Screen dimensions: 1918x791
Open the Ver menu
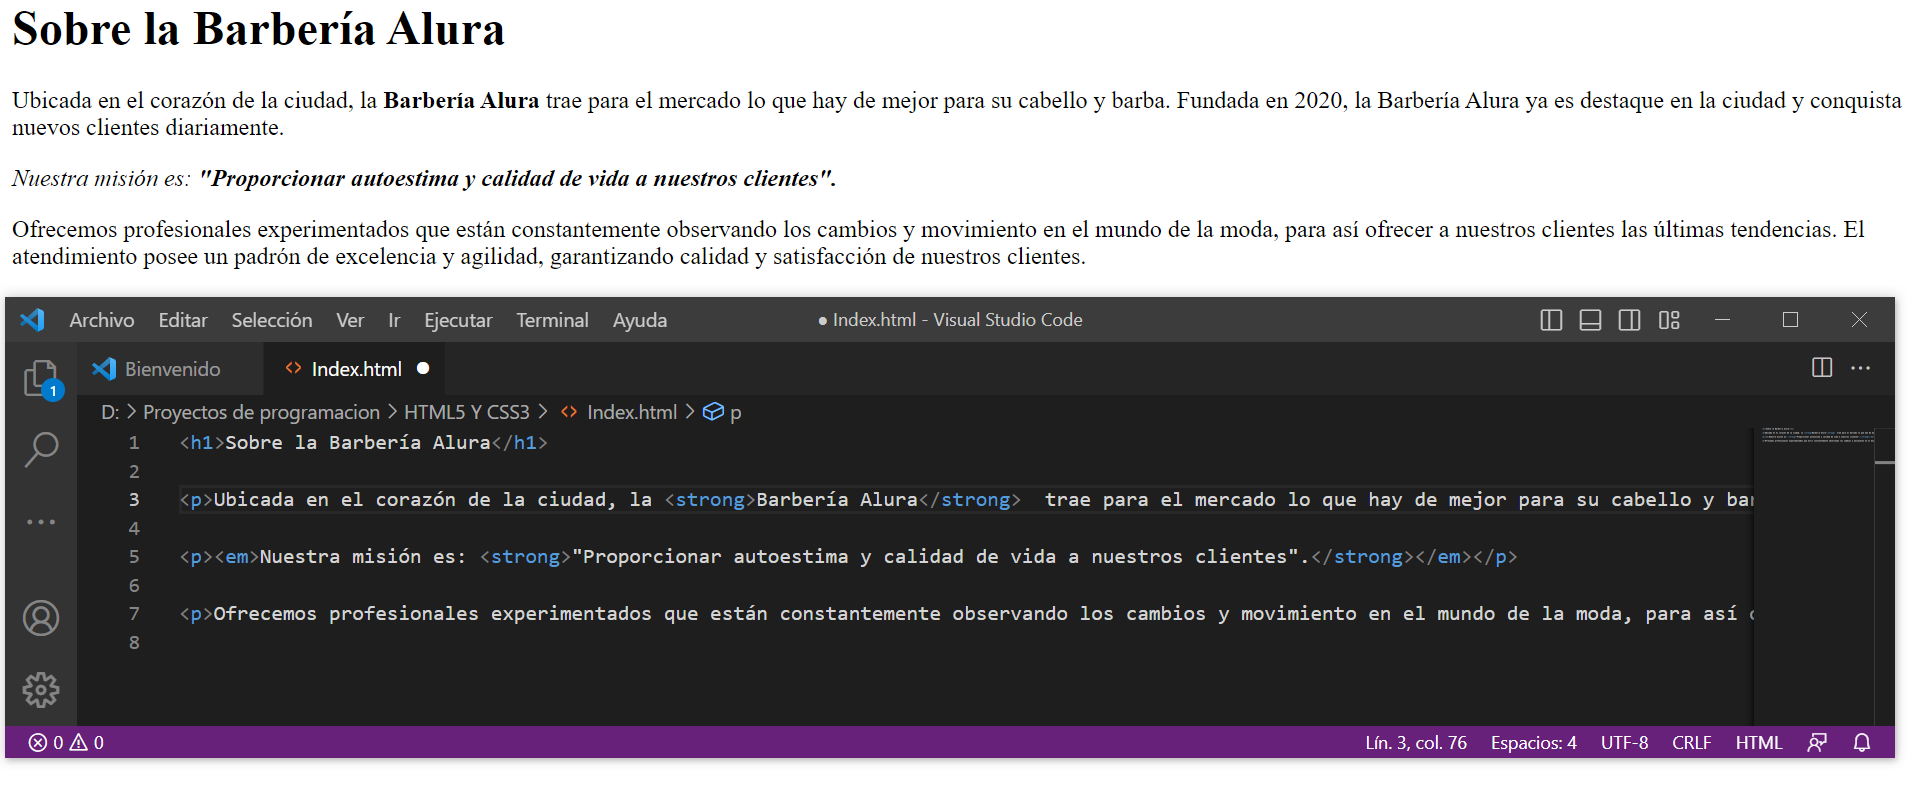tap(350, 320)
